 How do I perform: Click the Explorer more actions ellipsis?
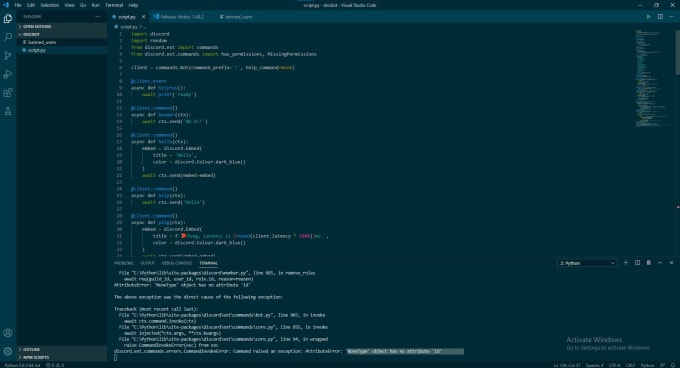point(98,16)
